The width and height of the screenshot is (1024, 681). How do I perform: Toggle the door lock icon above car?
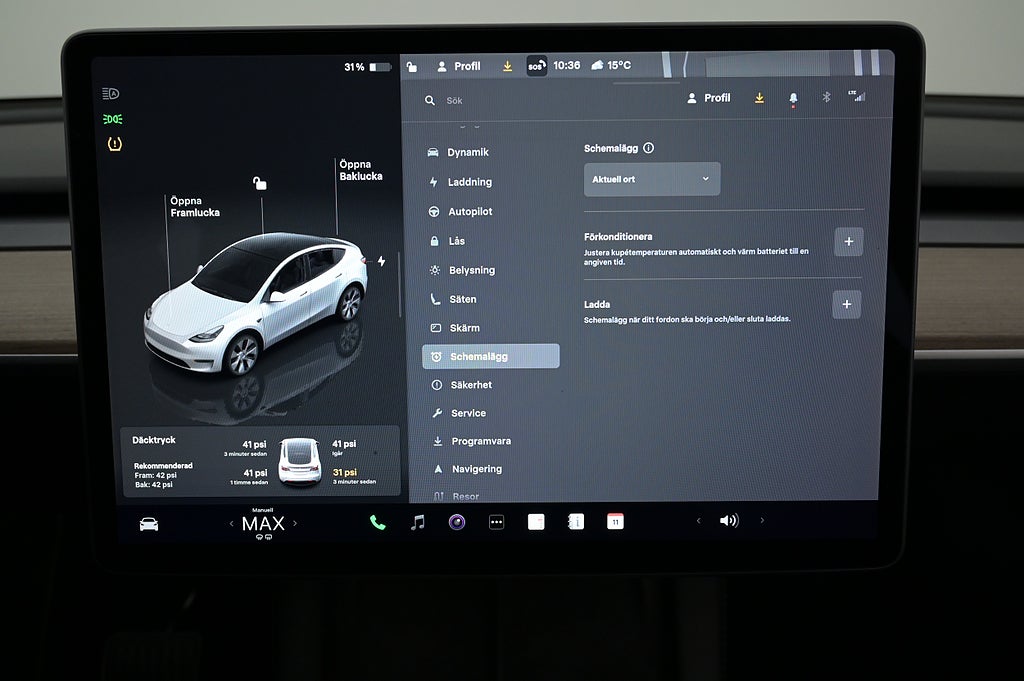(260, 183)
